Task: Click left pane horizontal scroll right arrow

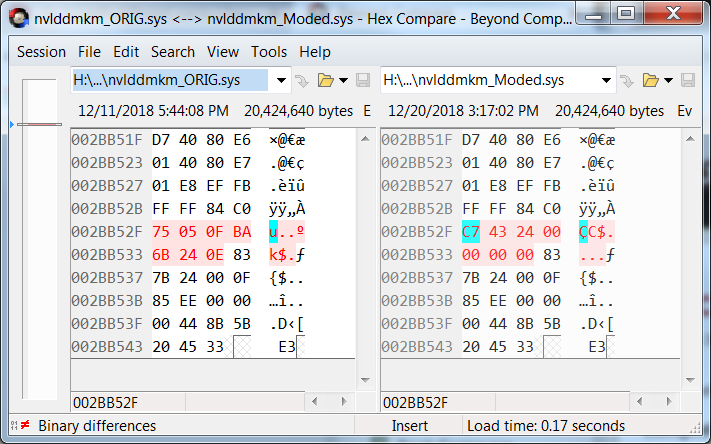Action: coord(344,401)
